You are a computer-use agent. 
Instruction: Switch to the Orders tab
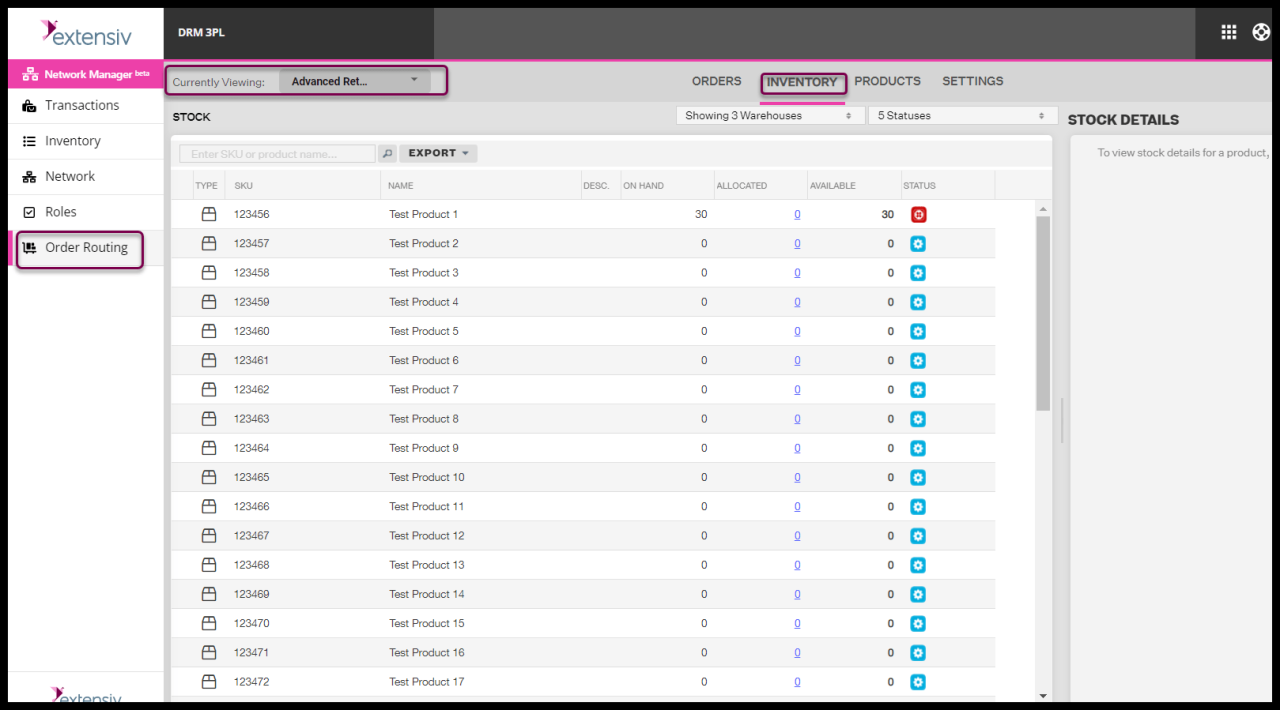click(716, 81)
